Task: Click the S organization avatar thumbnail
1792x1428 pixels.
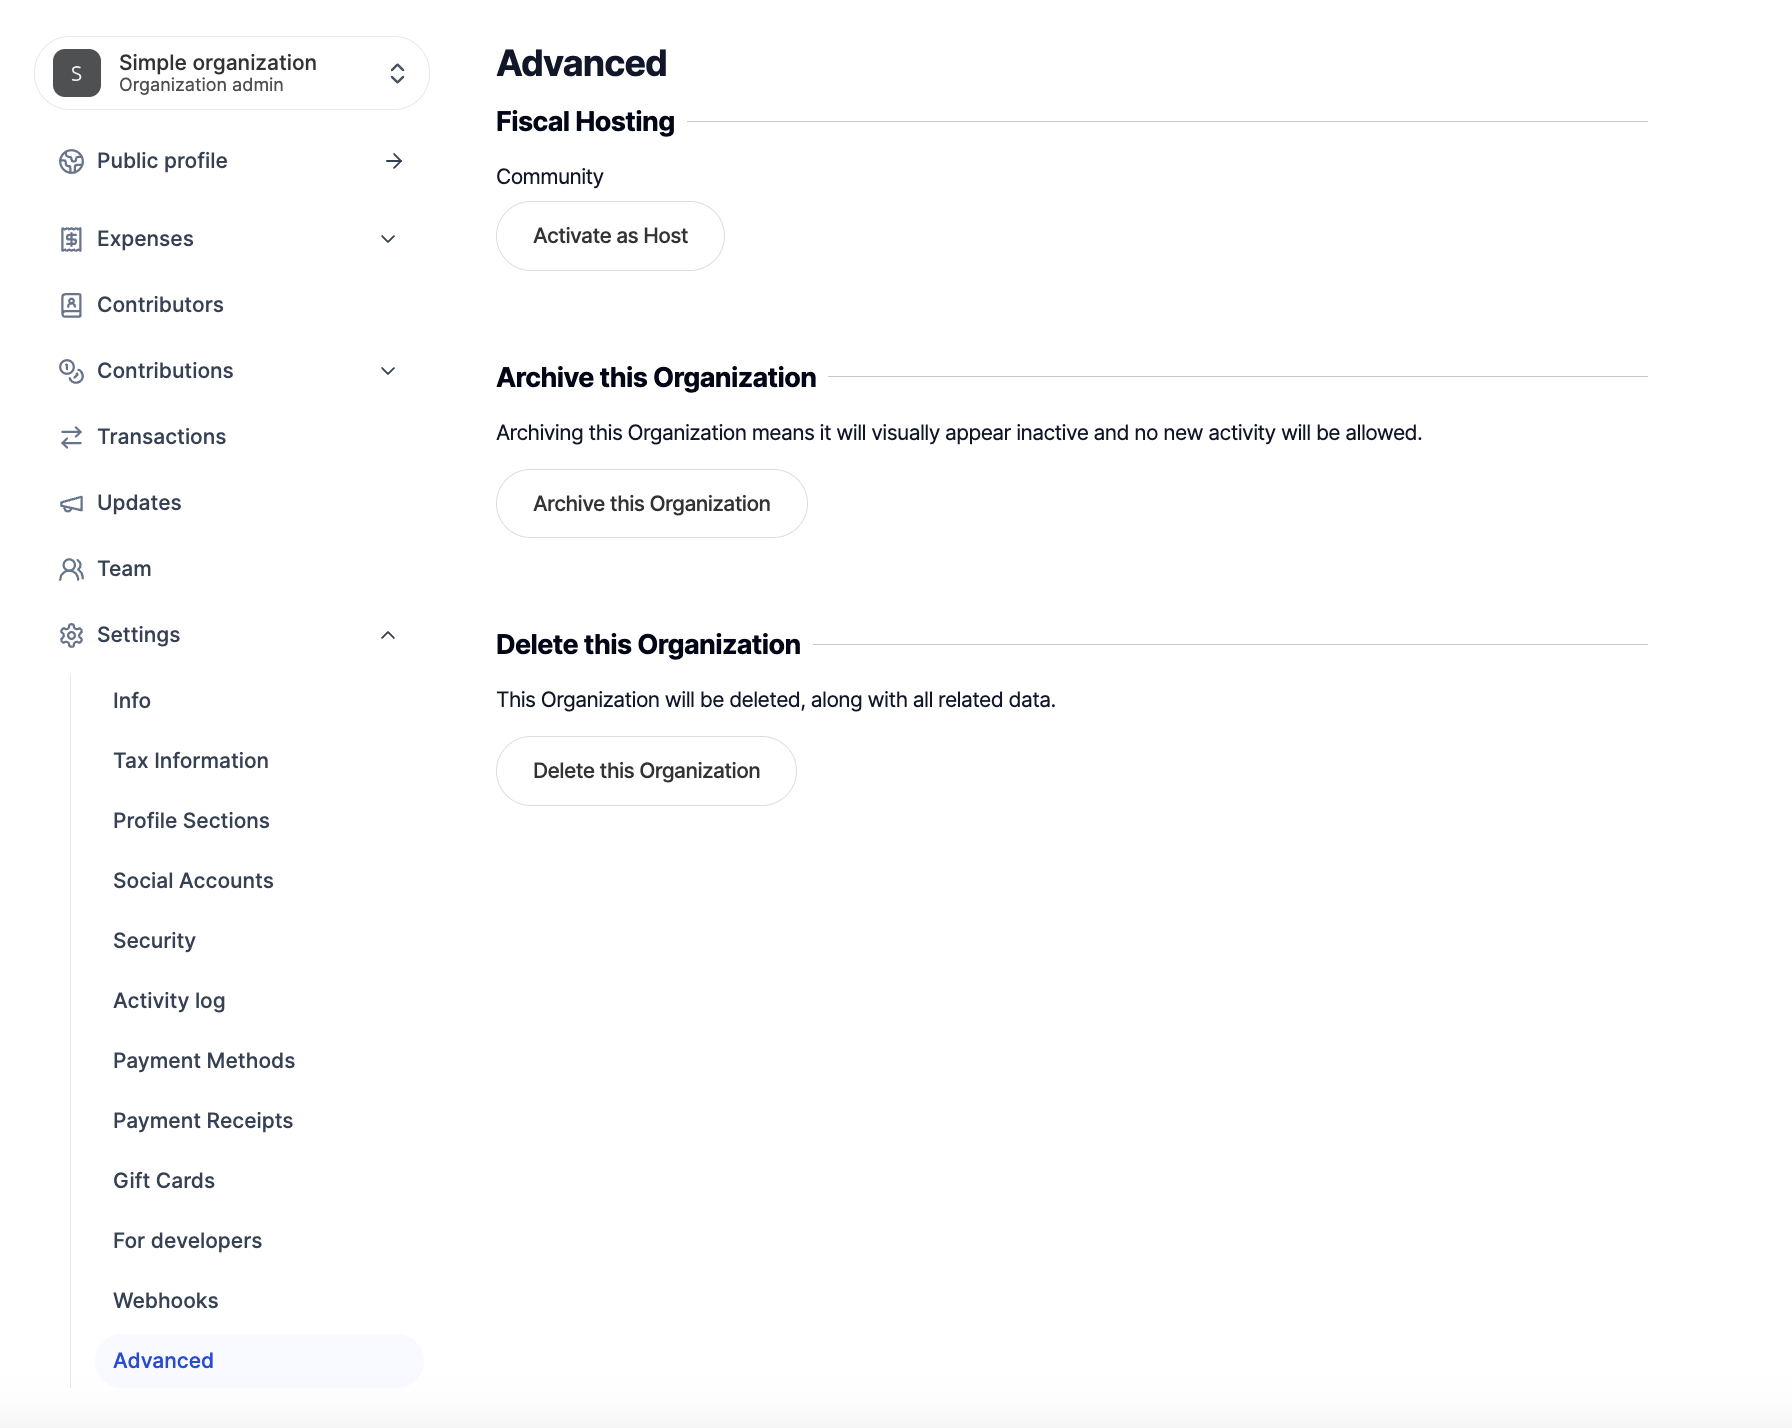Action: (x=77, y=73)
